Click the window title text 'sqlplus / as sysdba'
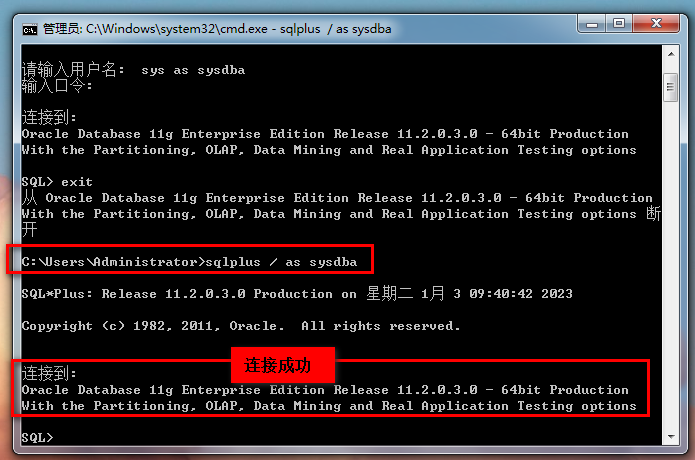Viewport: 695px width, 460px height. (336, 29)
